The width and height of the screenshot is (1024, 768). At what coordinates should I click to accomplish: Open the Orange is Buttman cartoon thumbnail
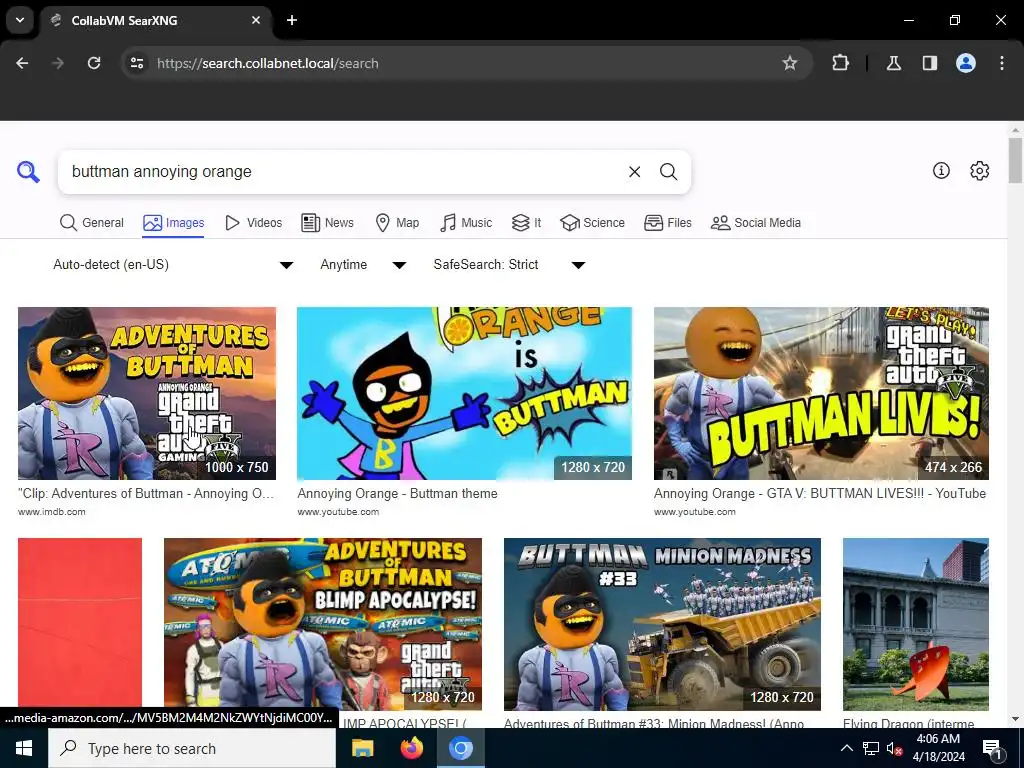pos(464,394)
